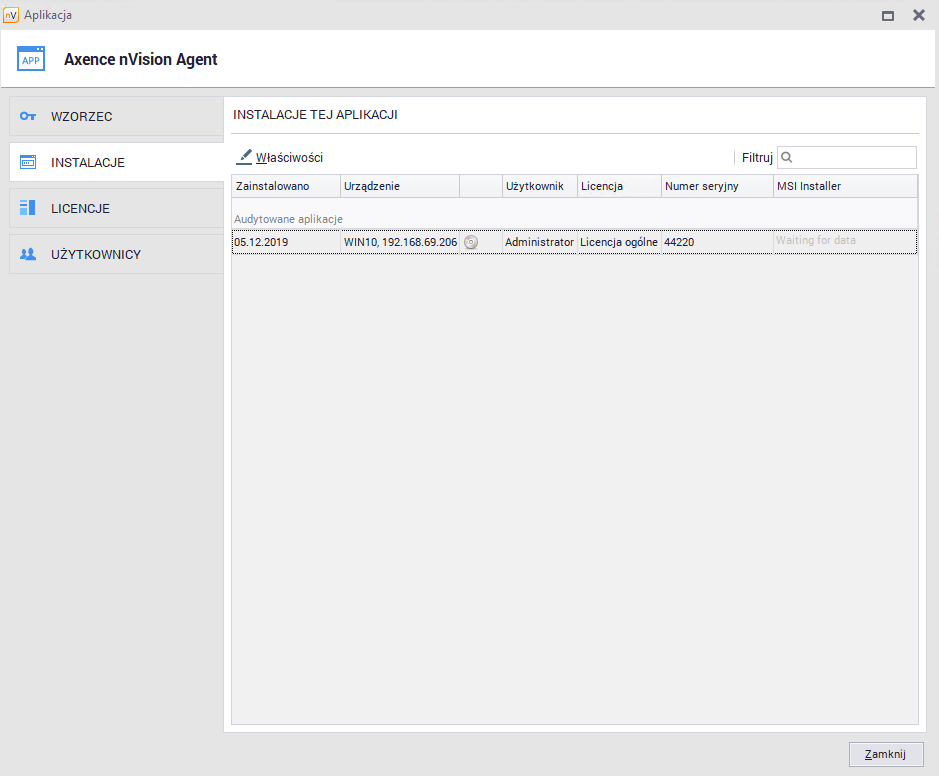This screenshot has width=939, height=776.
Task: Click the disc icon in the WIN10 row
Action: coord(471,242)
